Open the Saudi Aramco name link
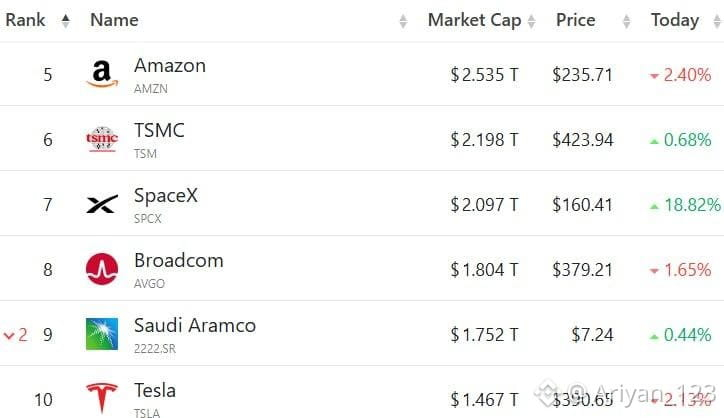Image resolution: width=724 pixels, height=418 pixels. click(195, 326)
